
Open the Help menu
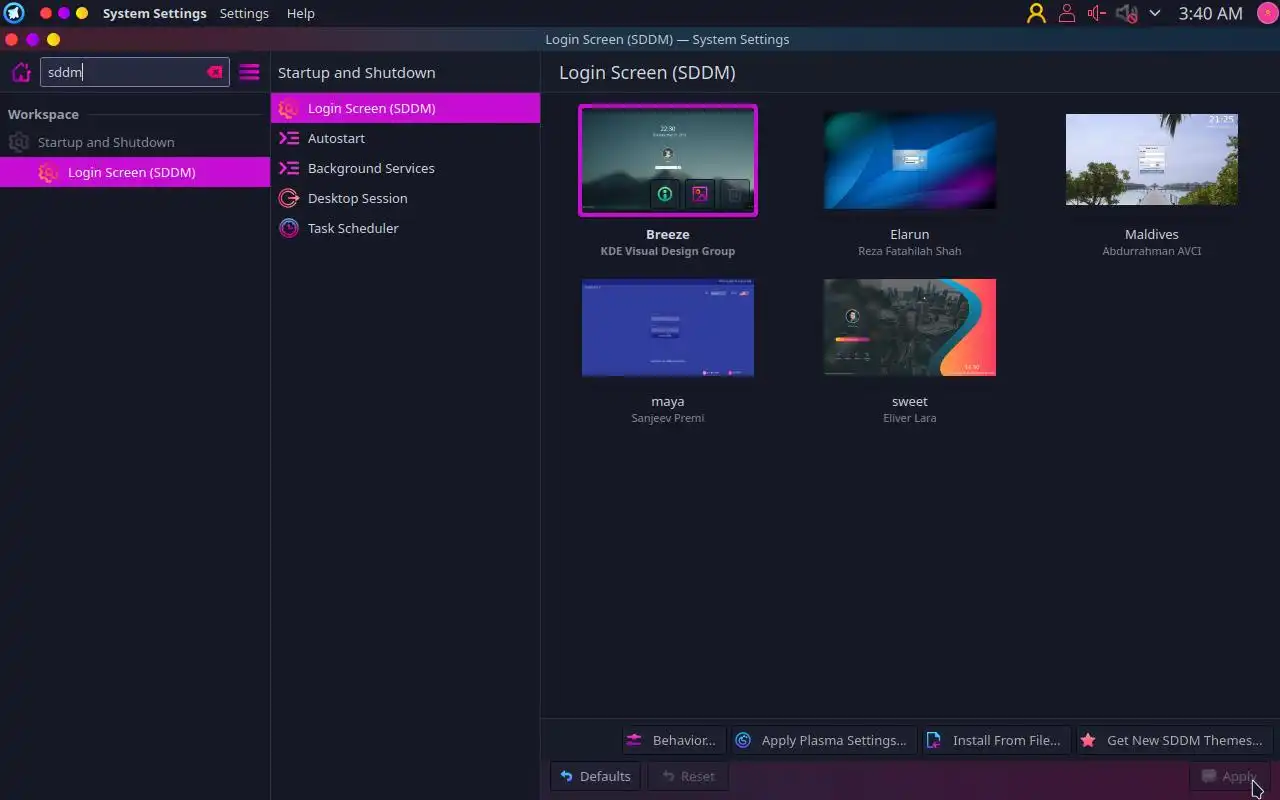[300, 13]
